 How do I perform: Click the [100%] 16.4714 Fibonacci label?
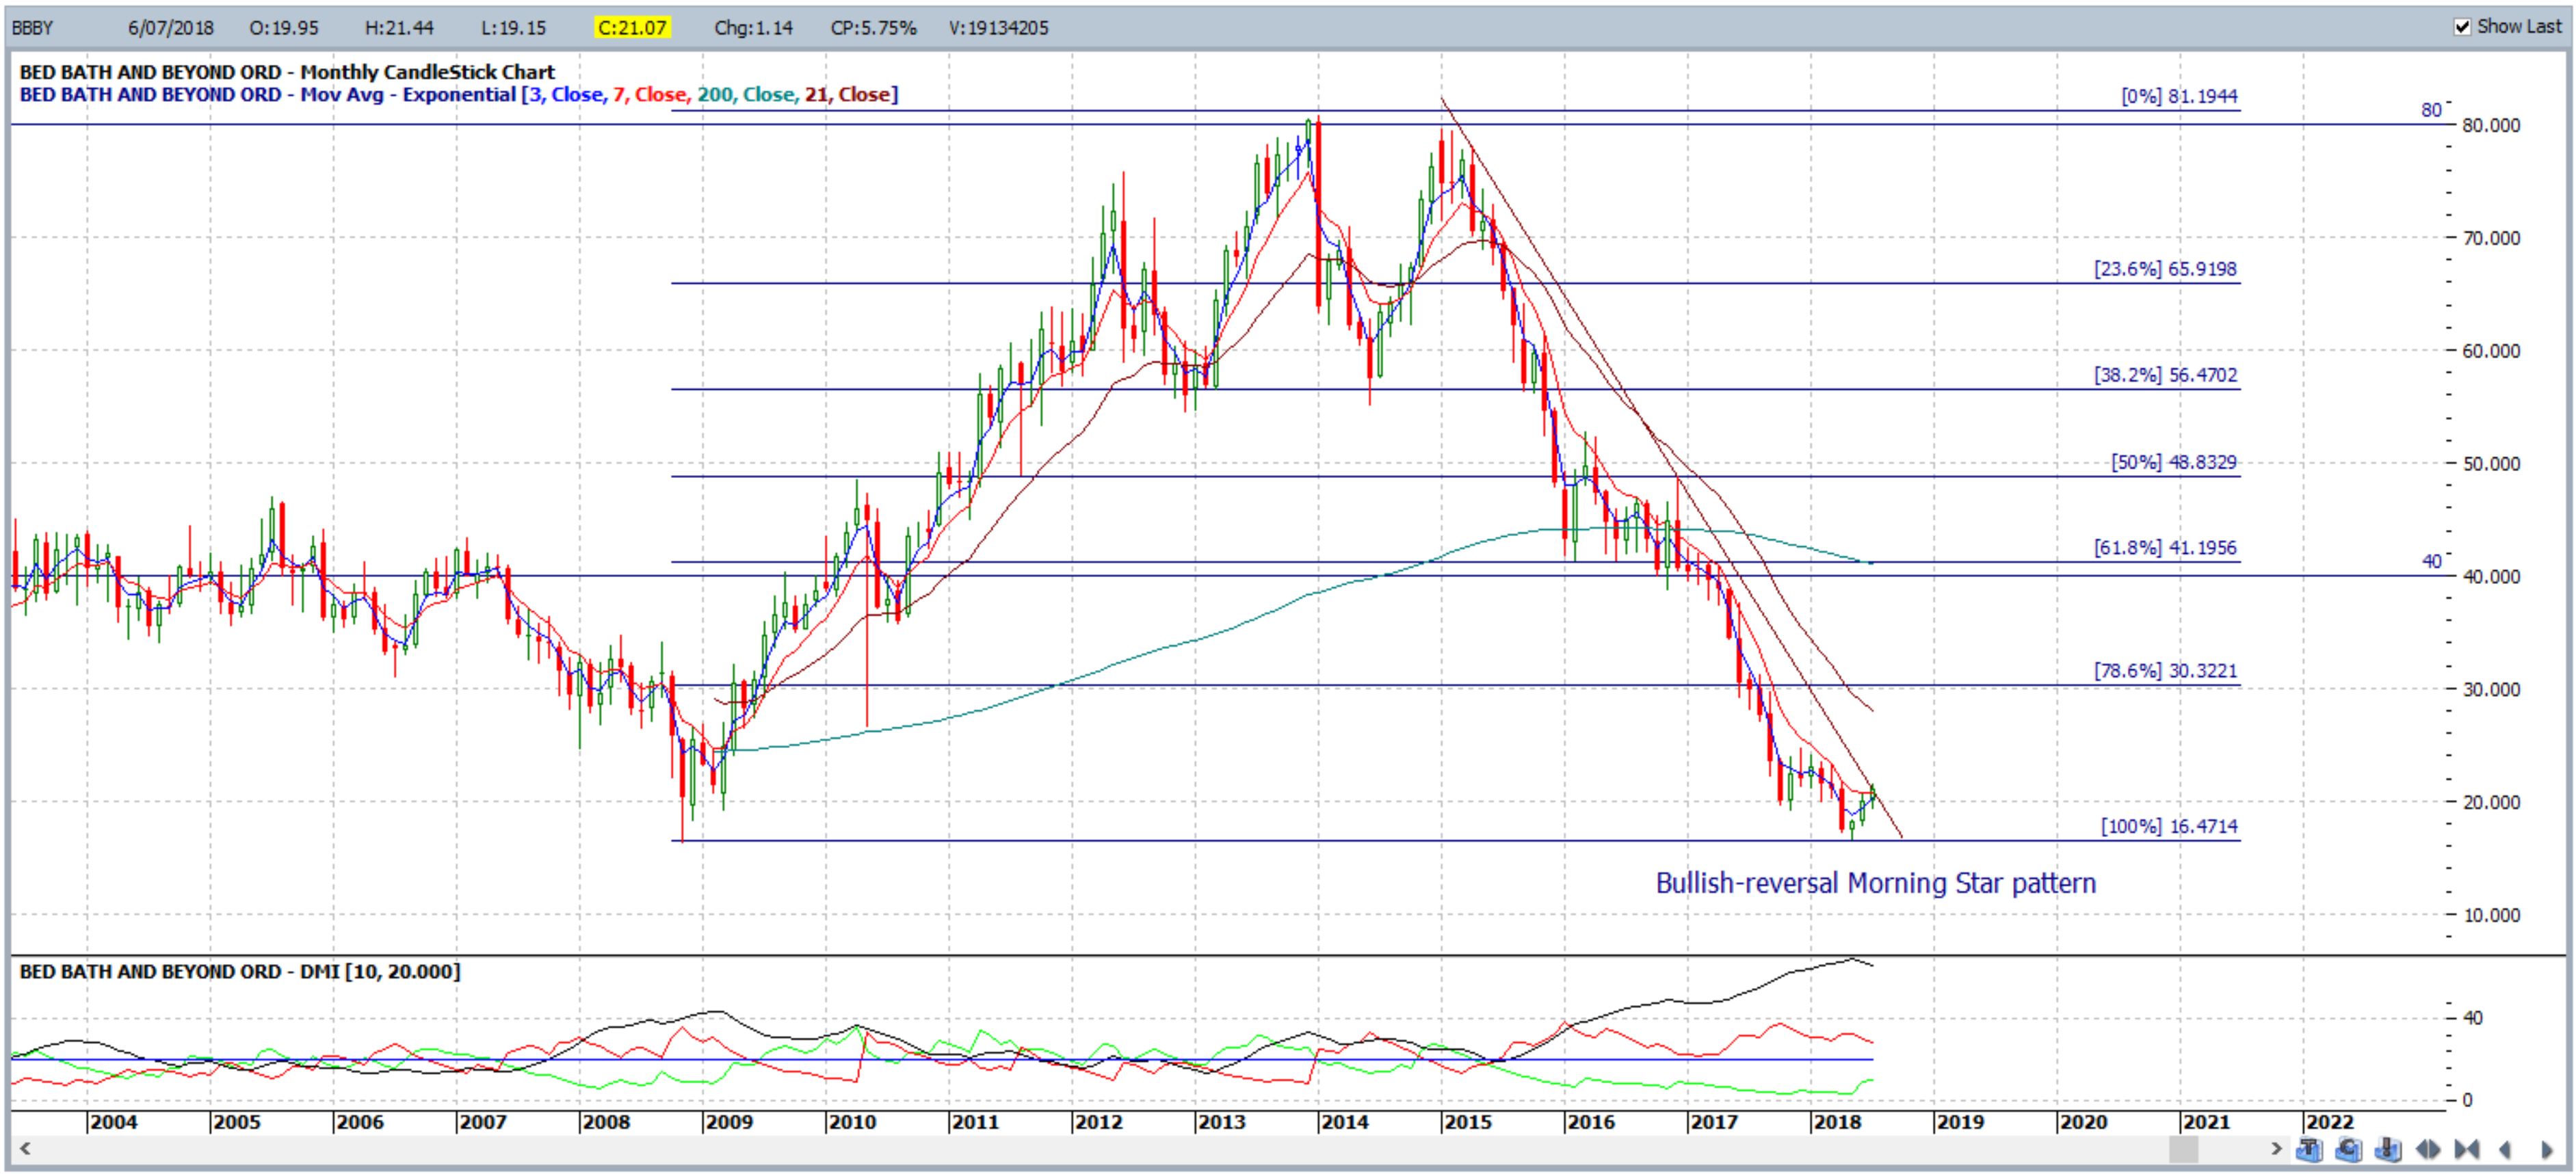[x=2169, y=827]
